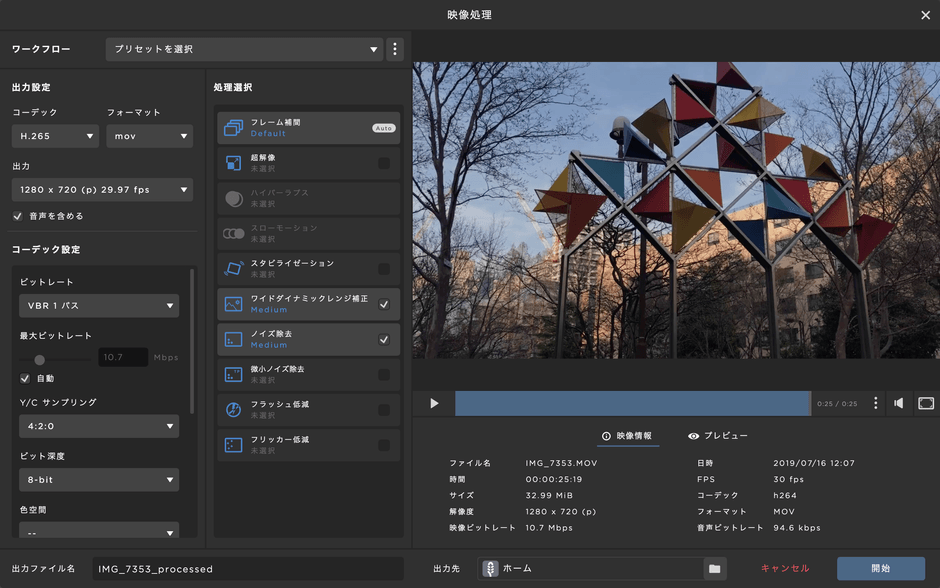Click the 開始 start button
940x588 pixels.
tap(880, 568)
